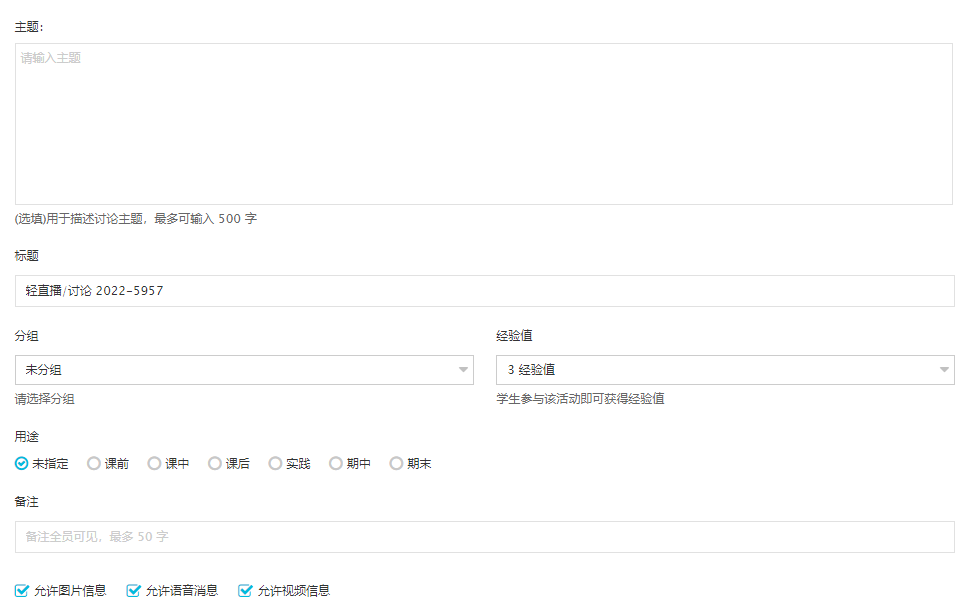
Task: Click the hint text 学生参与该活动即可获得经验值
Action: (580, 399)
